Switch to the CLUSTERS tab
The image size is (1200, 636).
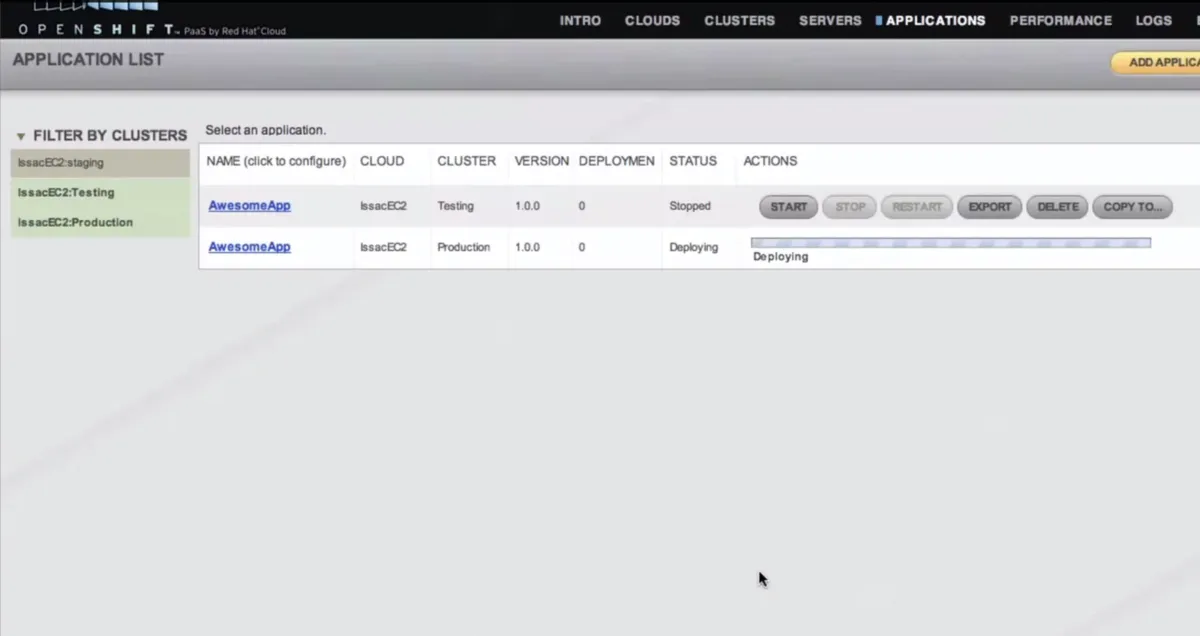click(x=739, y=20)
